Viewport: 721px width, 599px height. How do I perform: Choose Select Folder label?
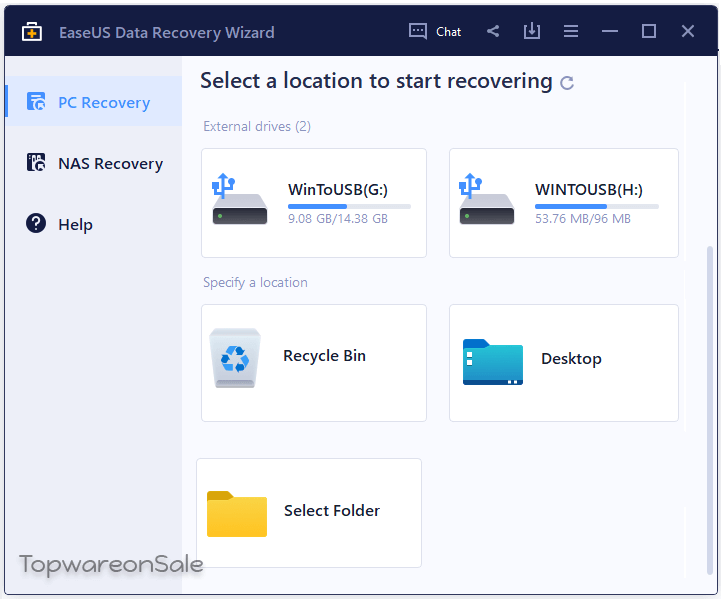(x=332, y=510)
